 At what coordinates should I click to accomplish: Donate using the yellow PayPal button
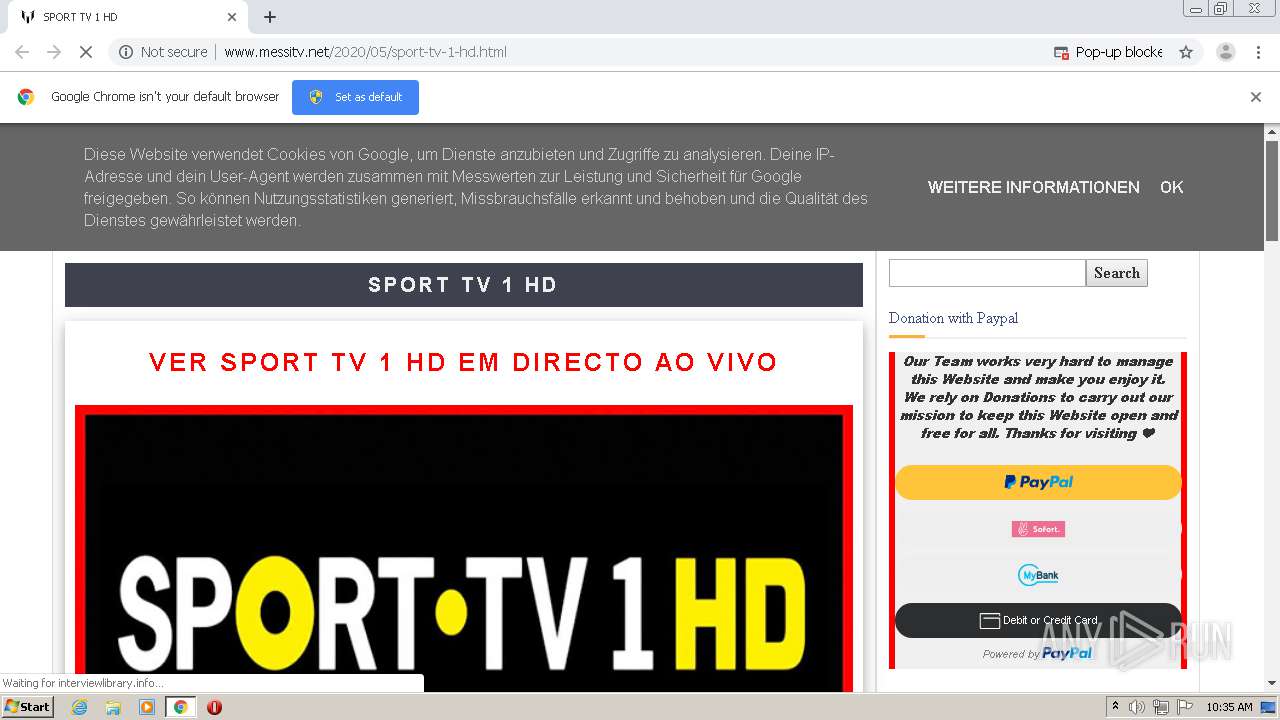click(x=1038, y=482)
